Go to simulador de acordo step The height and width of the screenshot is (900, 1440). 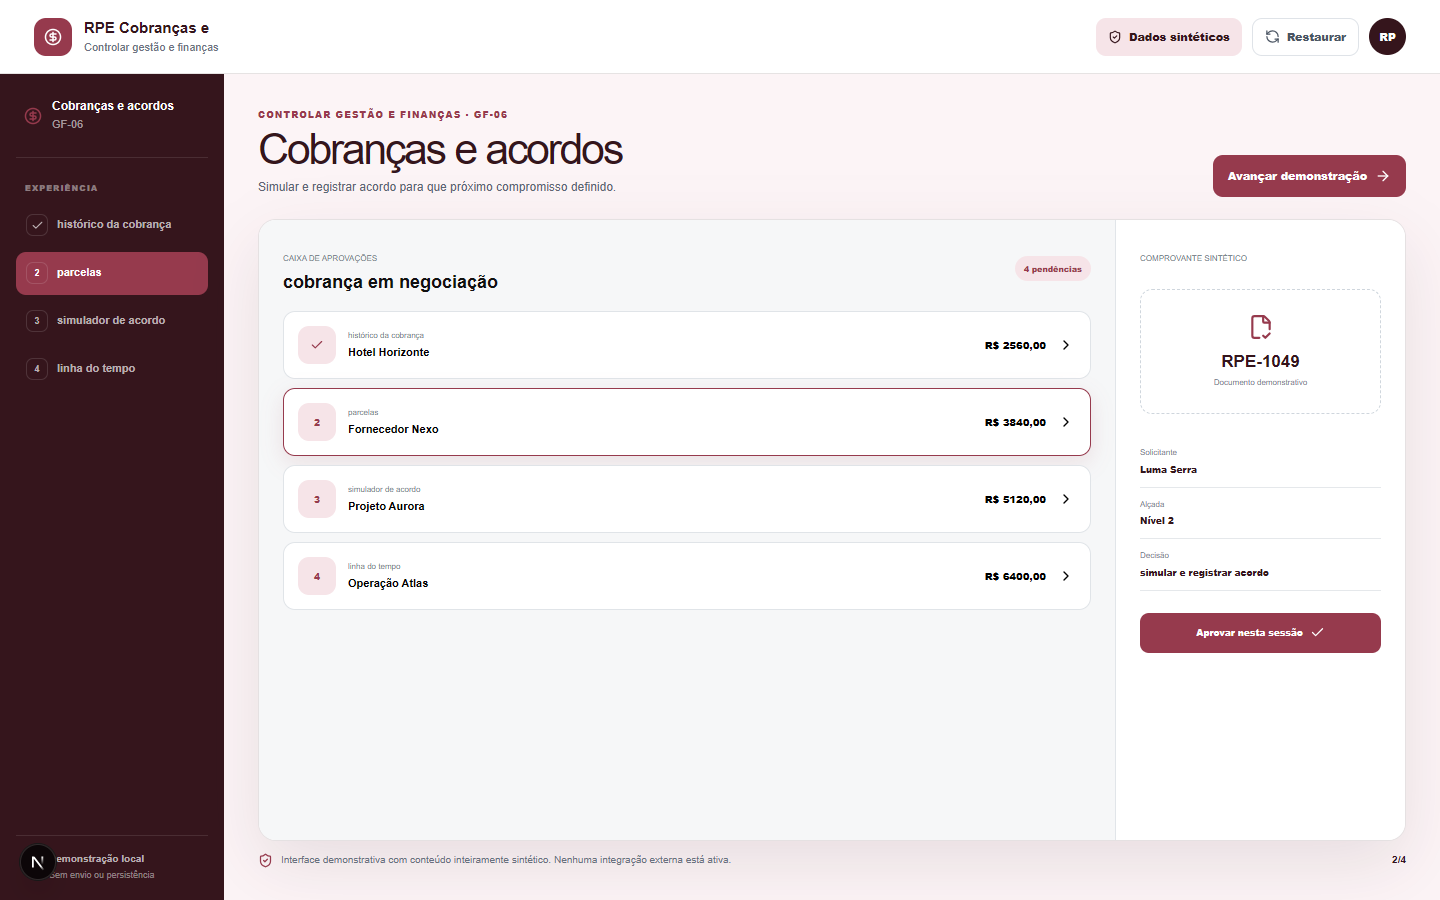(x=112, y=321)
